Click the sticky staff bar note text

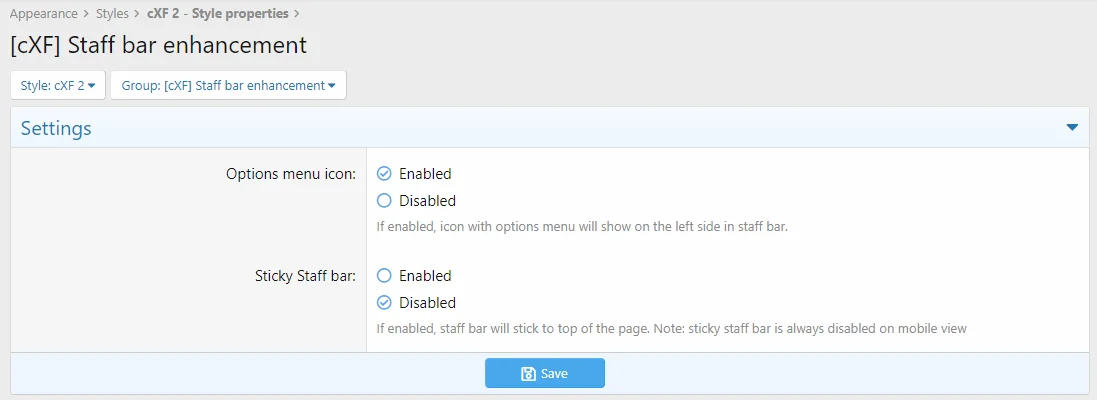[671, 328]
